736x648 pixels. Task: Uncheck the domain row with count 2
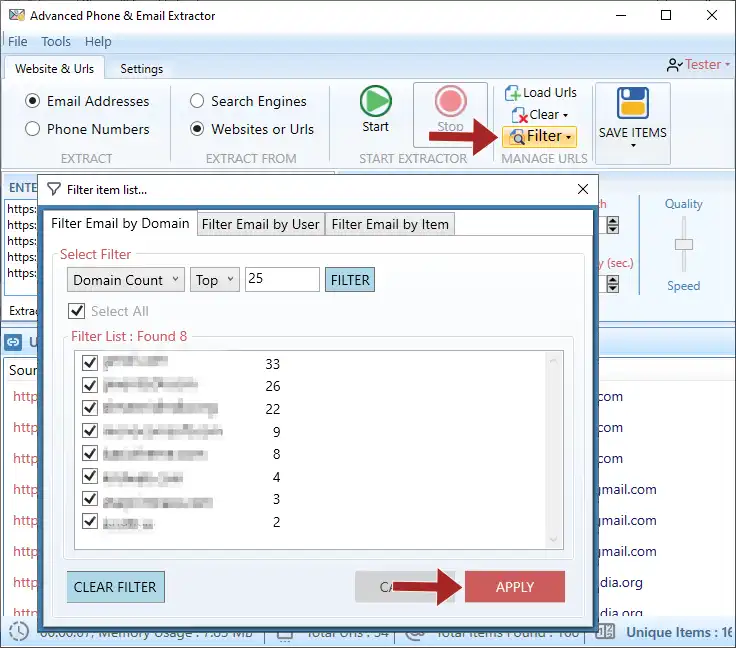(90, 521)
